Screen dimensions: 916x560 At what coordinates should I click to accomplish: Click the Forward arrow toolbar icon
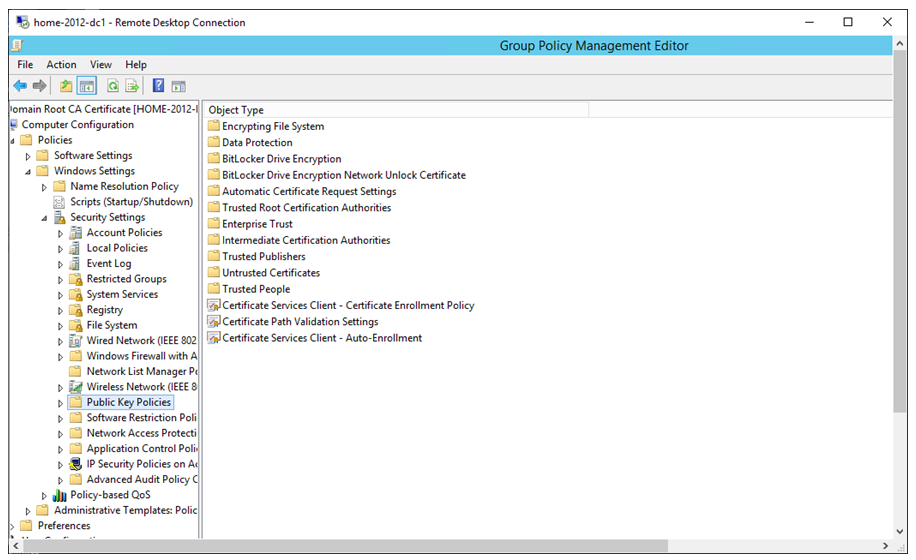point(39,86)
